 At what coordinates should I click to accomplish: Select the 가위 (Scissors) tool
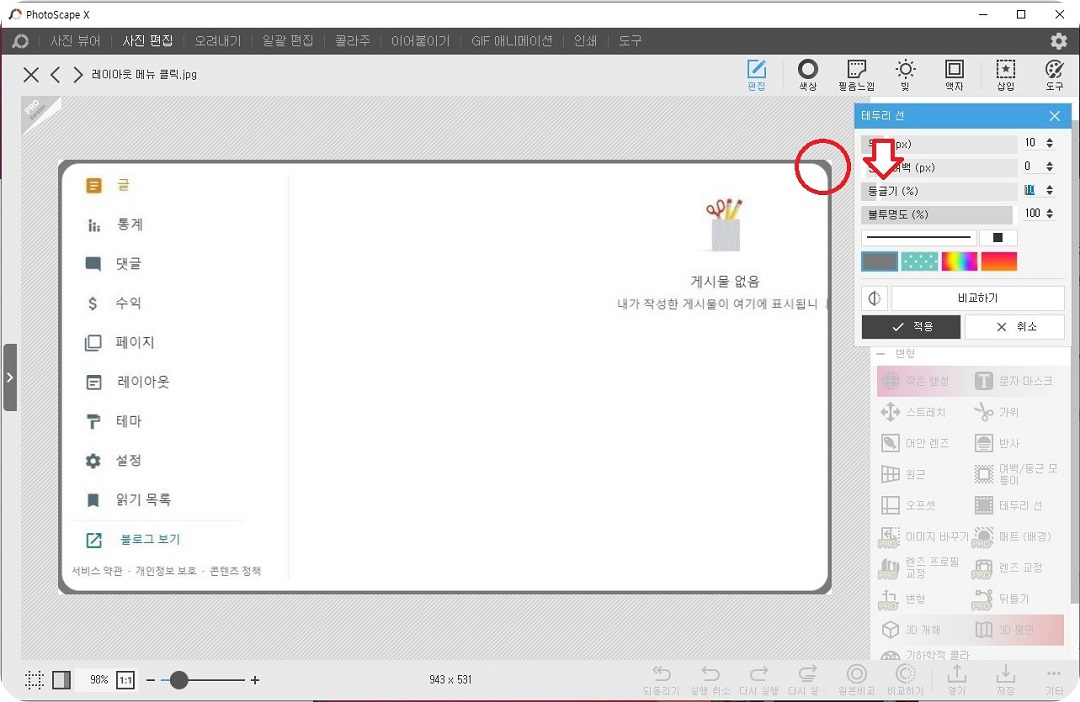[x=997, y=412]
